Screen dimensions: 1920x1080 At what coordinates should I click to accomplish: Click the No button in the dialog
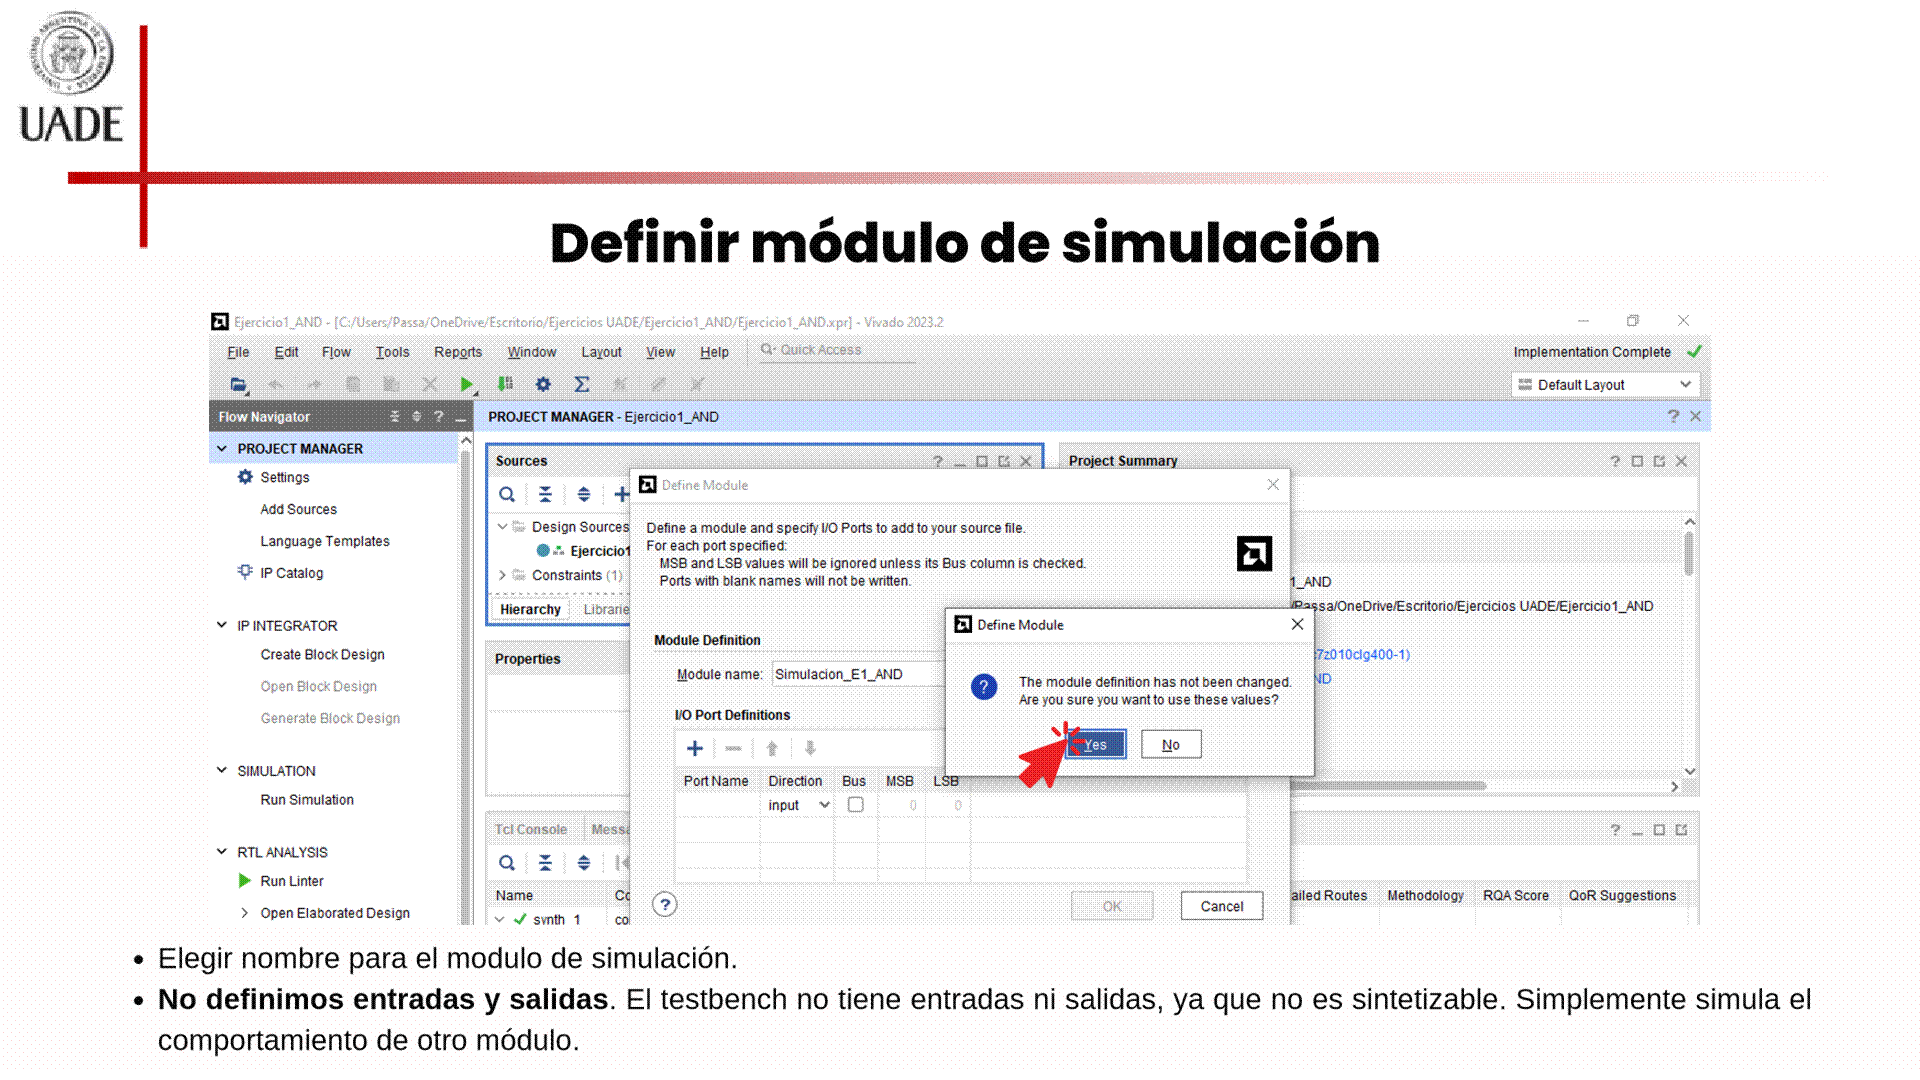coord(1170,744)
